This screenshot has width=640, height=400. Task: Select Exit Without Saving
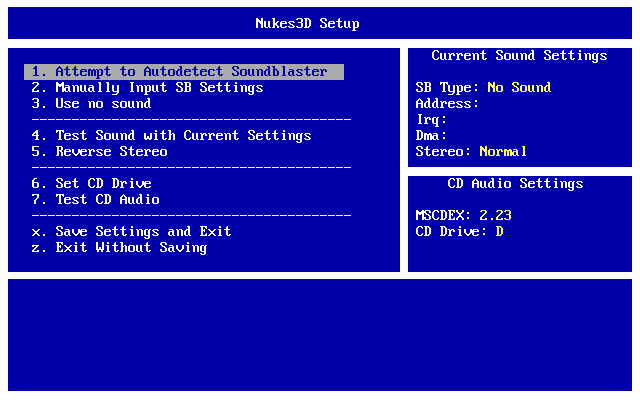119,247
